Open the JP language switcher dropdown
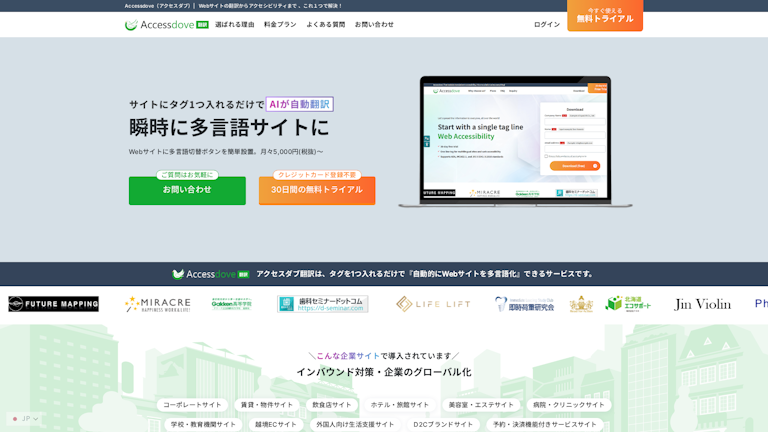 point(24,419)
